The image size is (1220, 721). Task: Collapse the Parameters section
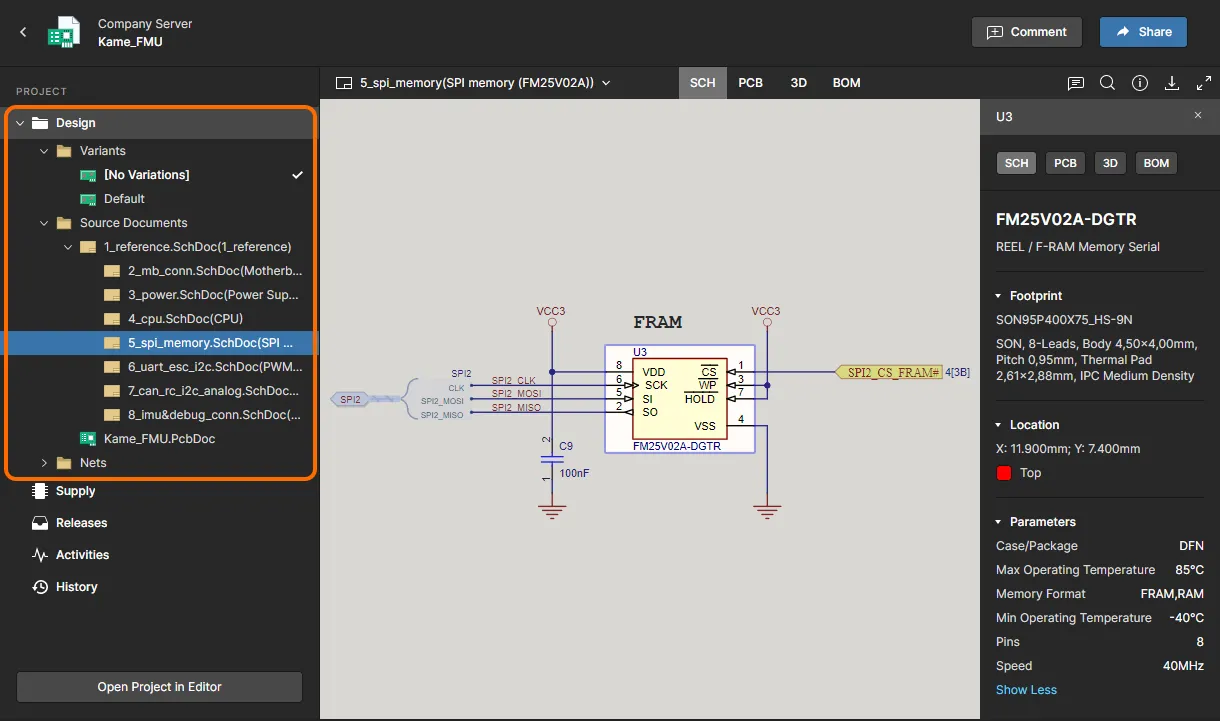click(x=999, y=522)
